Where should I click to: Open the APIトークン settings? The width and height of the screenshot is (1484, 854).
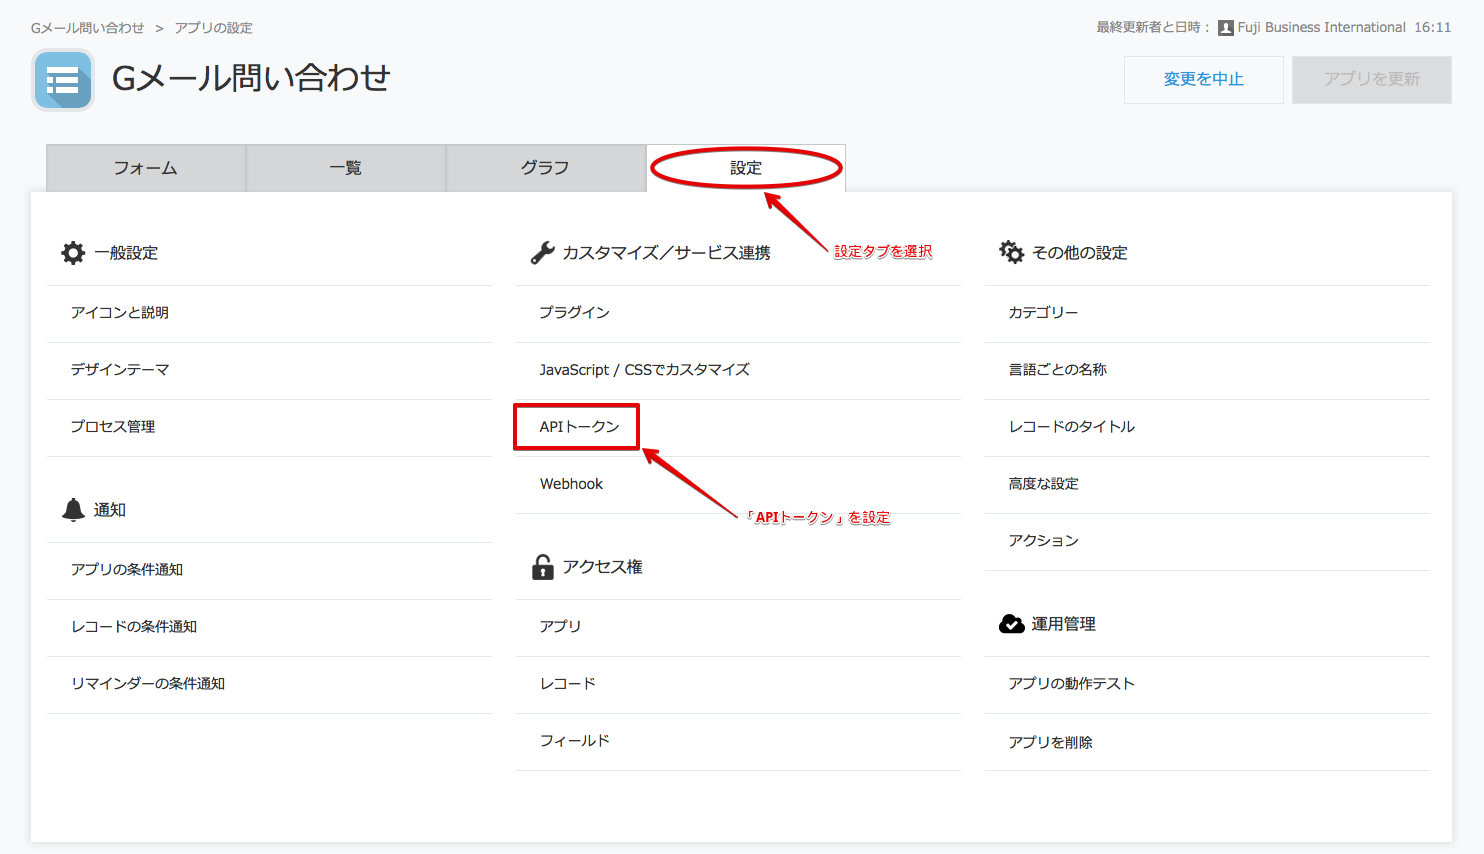click(x=579, y=427)
